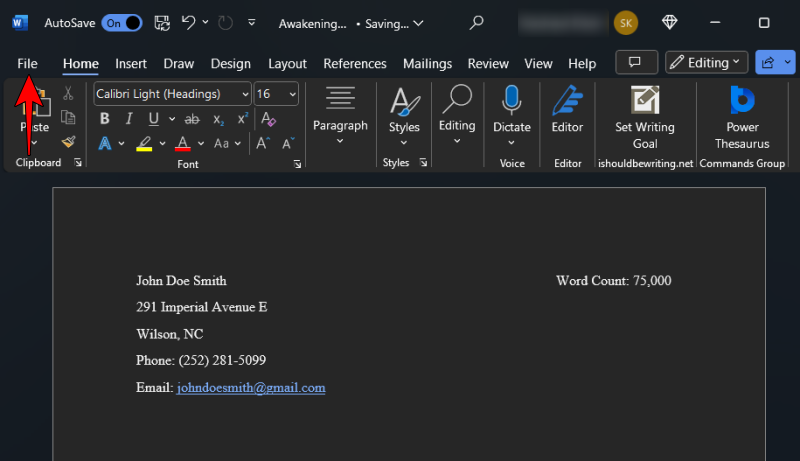This screenshot has width=800, height=461.
Task: Open the johndoesmith@gmail.com email link
Action: click(x=251, y=388)
